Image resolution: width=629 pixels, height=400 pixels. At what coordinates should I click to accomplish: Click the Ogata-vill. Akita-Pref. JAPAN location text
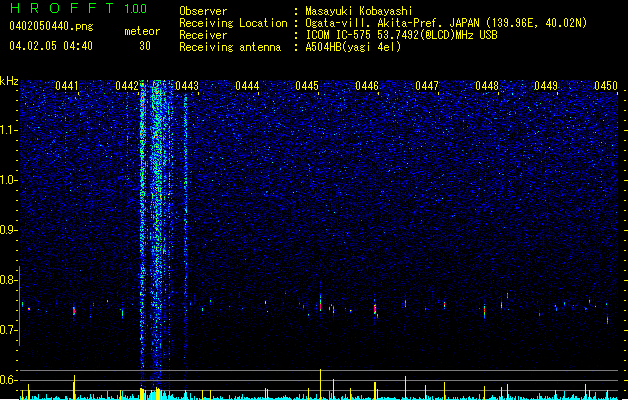click(393, 23)
